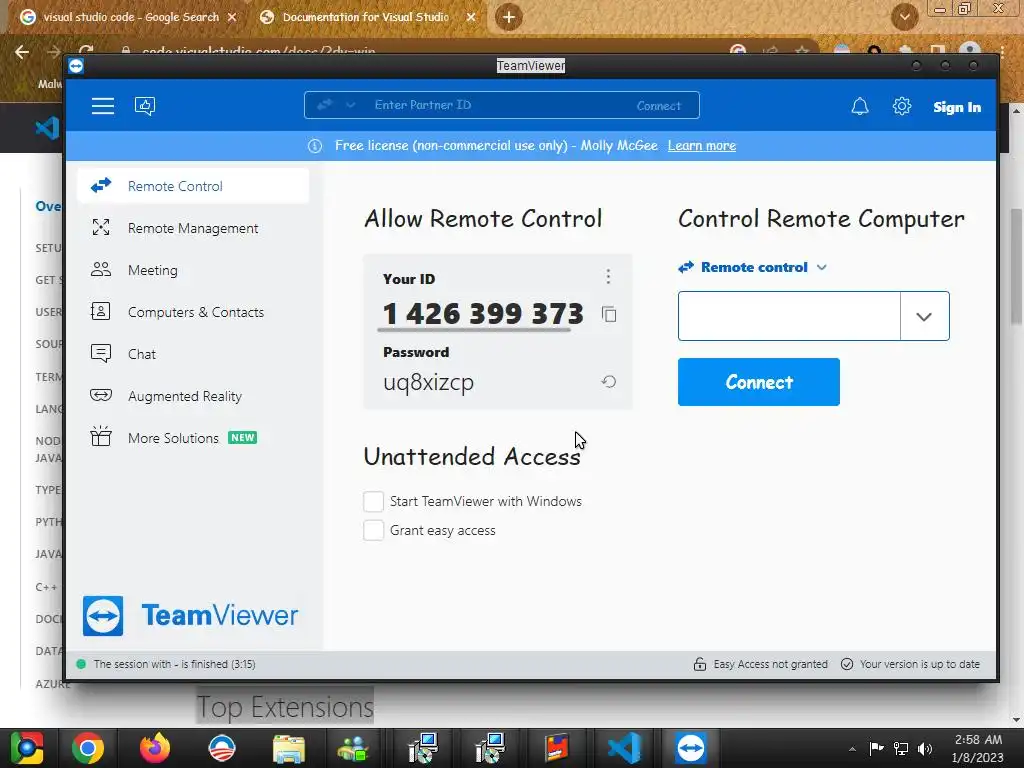Copy Your ID with the copy icon
Screen dimensions: 1024x768
point(609,315)
